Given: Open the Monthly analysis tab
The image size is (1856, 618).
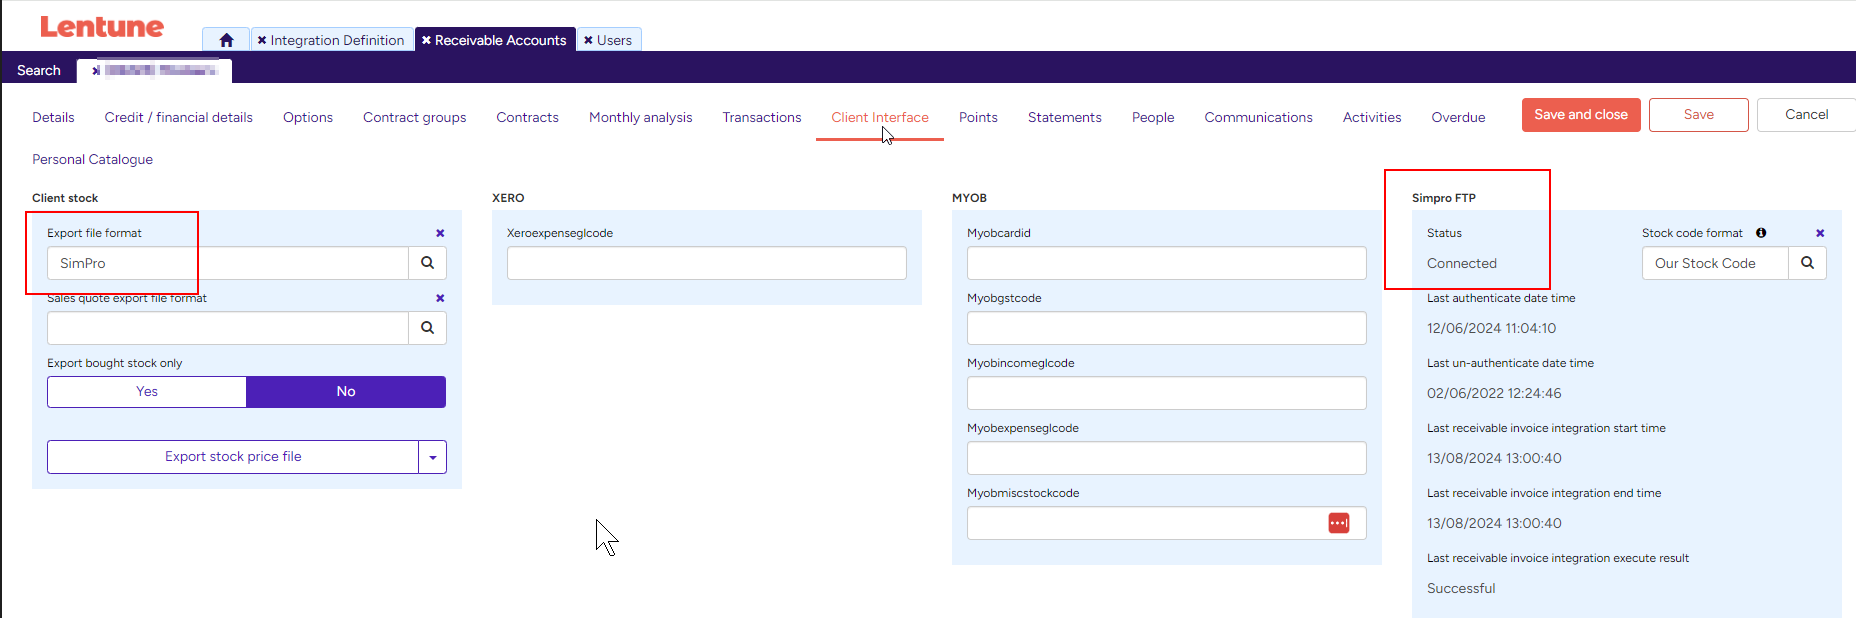Looking at the screenshot, I should coord(641,117).
